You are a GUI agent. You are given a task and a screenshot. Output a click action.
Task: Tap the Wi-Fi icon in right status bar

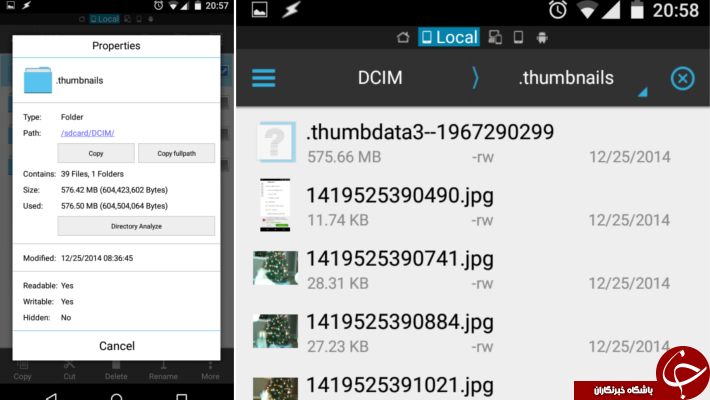coord(587,10)
